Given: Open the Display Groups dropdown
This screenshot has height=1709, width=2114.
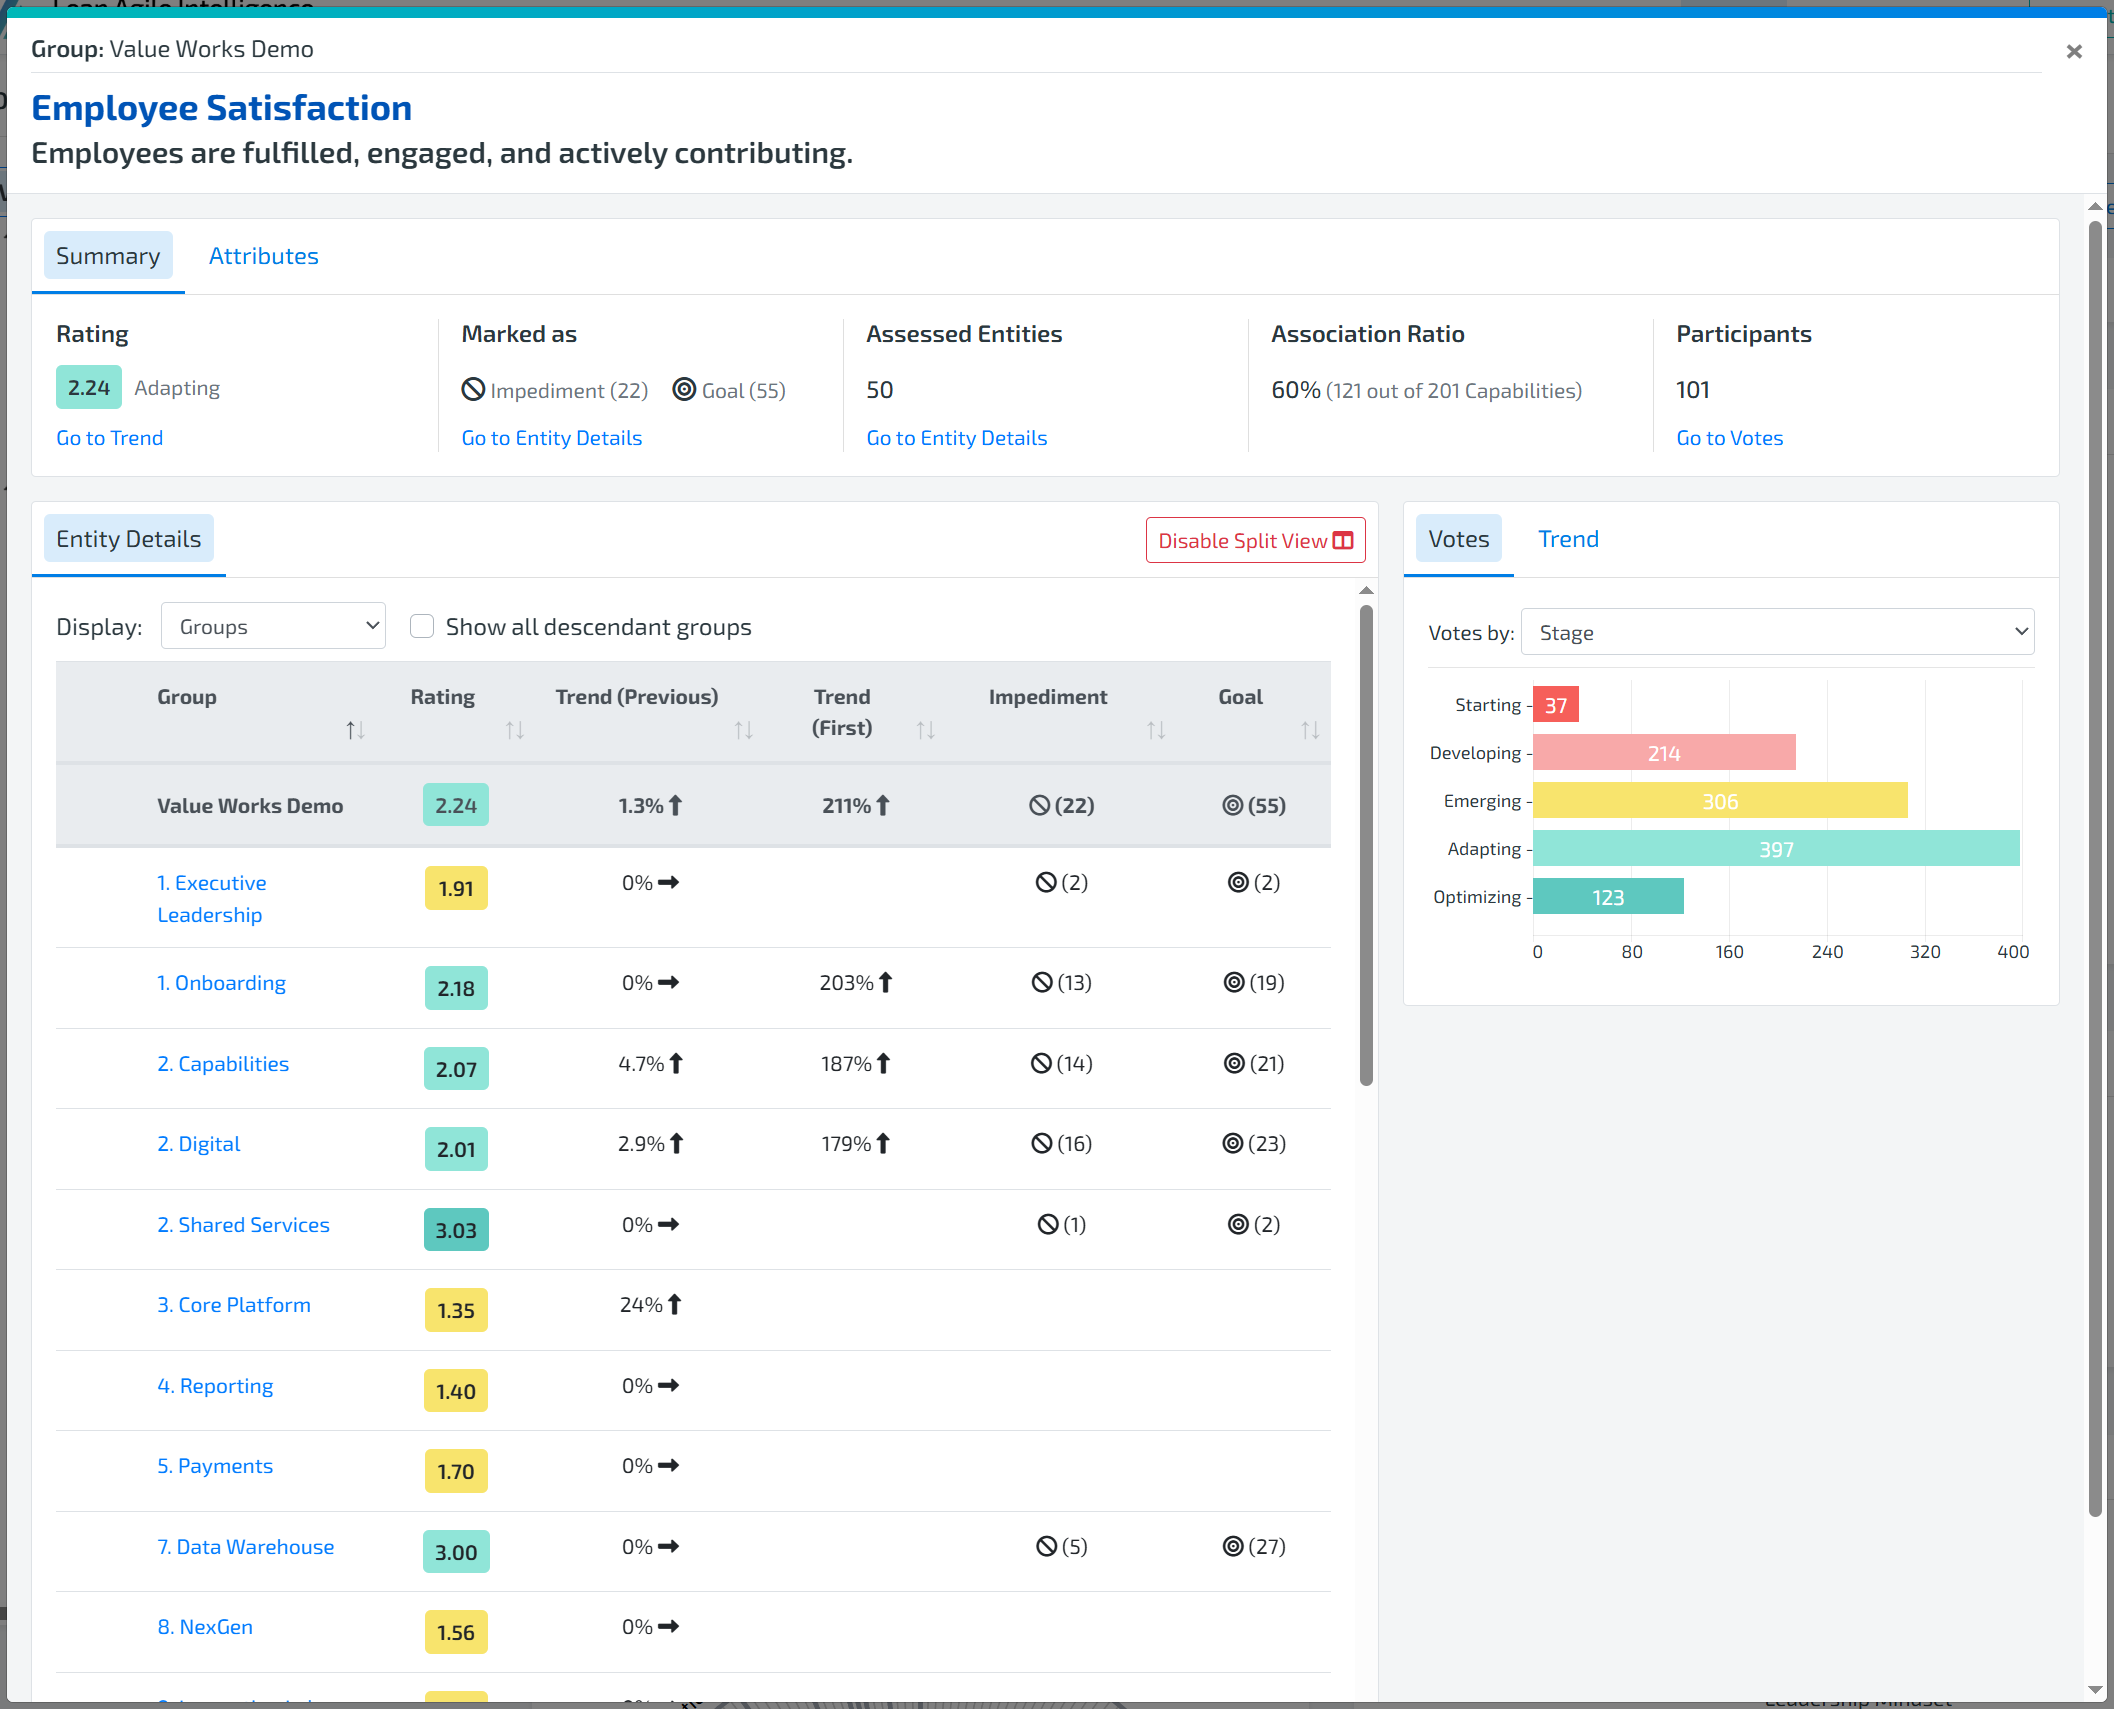Looking at the screenshot, I should point(273,626).
